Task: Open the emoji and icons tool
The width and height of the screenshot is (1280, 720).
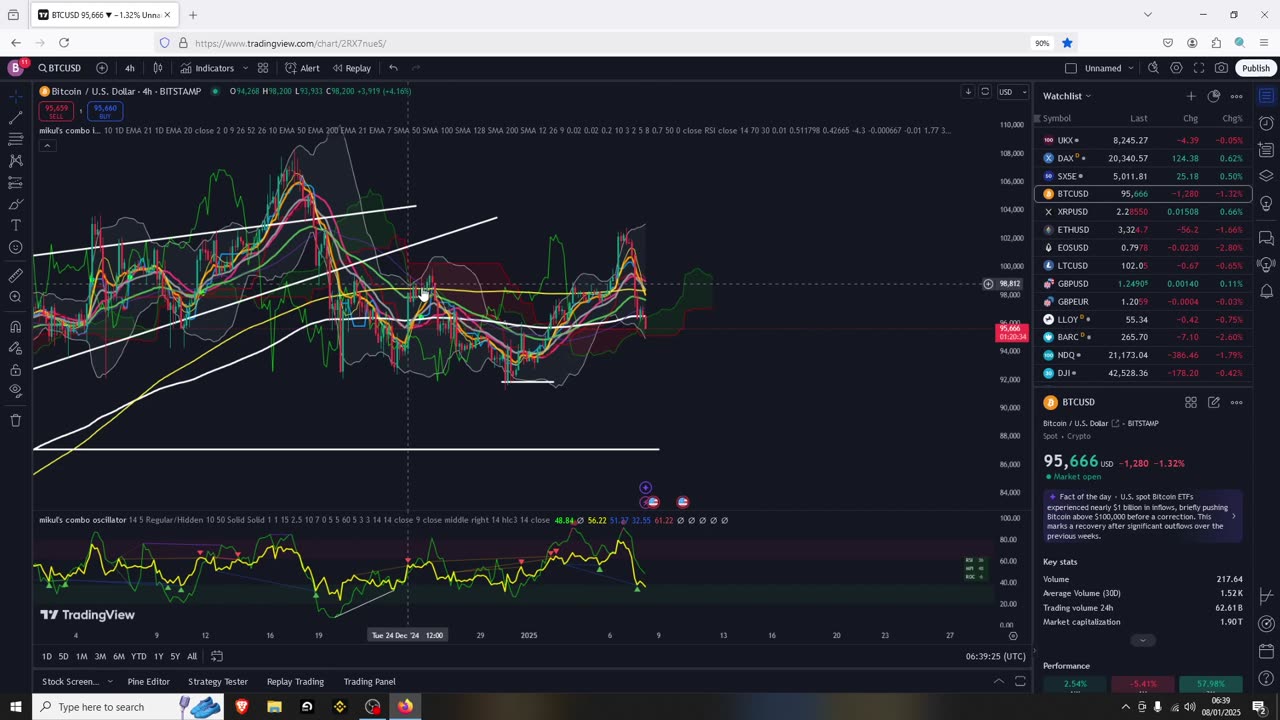Action: click(15, 247)
